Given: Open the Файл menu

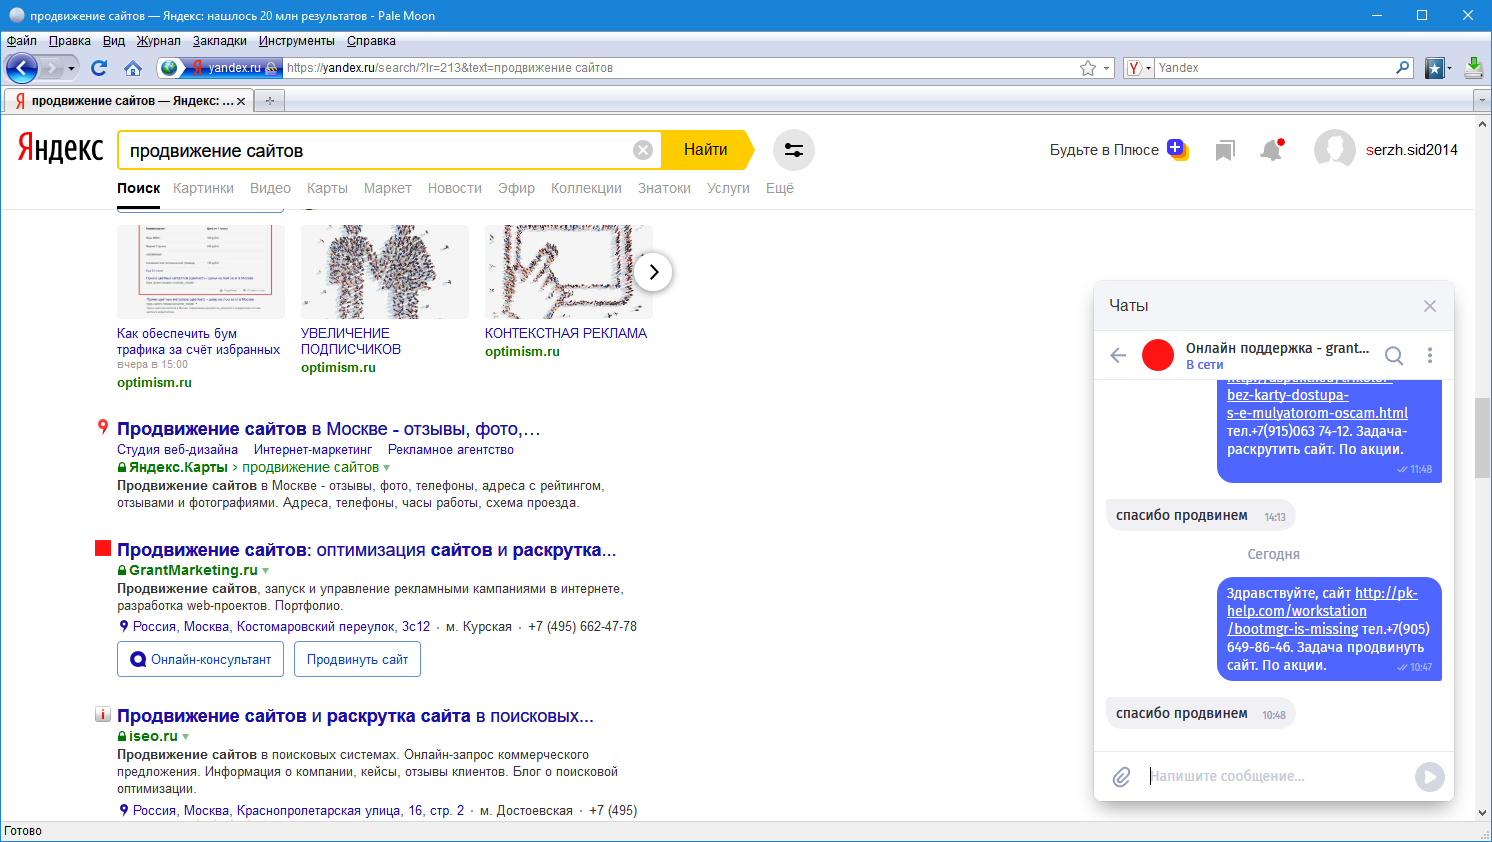Looking at the screenshot, I should [x=21, y=41].
